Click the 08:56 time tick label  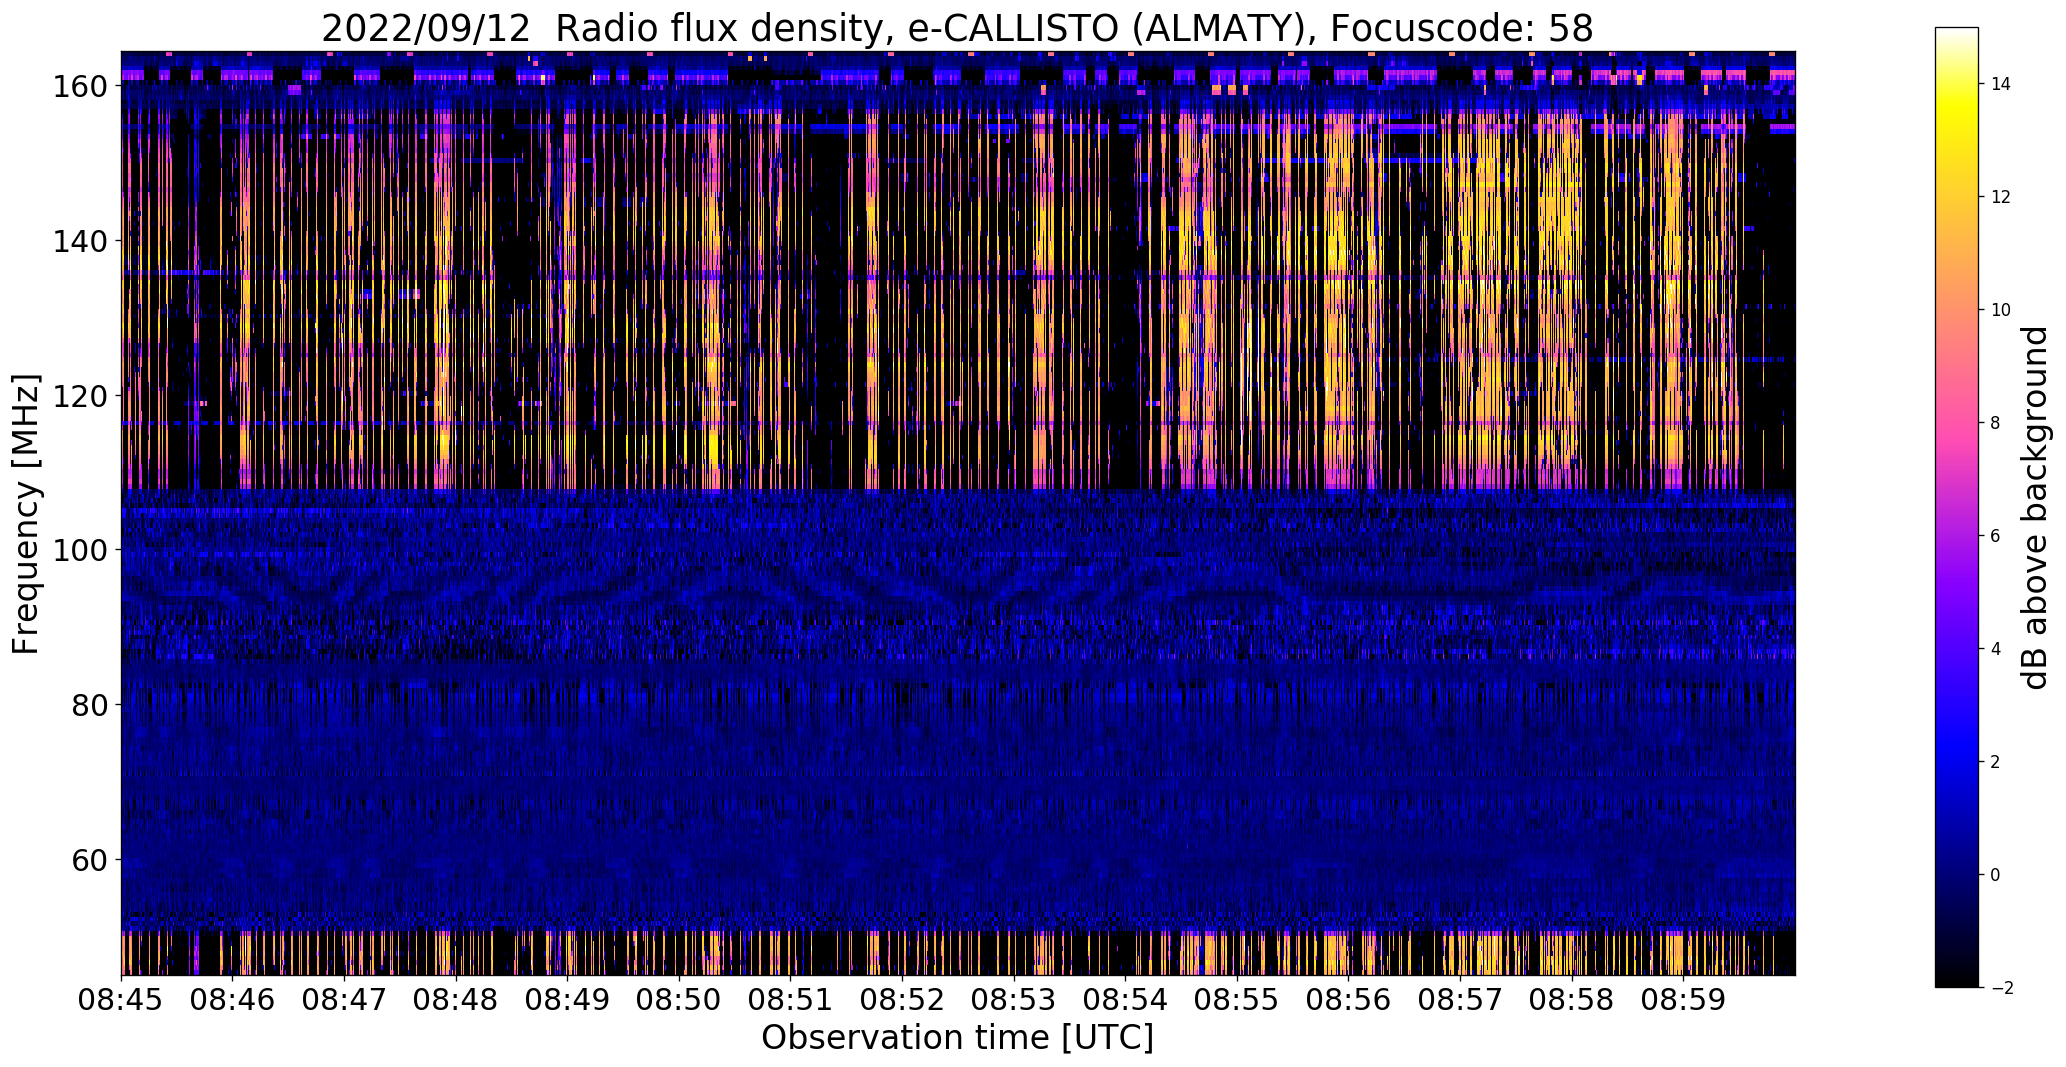click(x=1349, y=999)
